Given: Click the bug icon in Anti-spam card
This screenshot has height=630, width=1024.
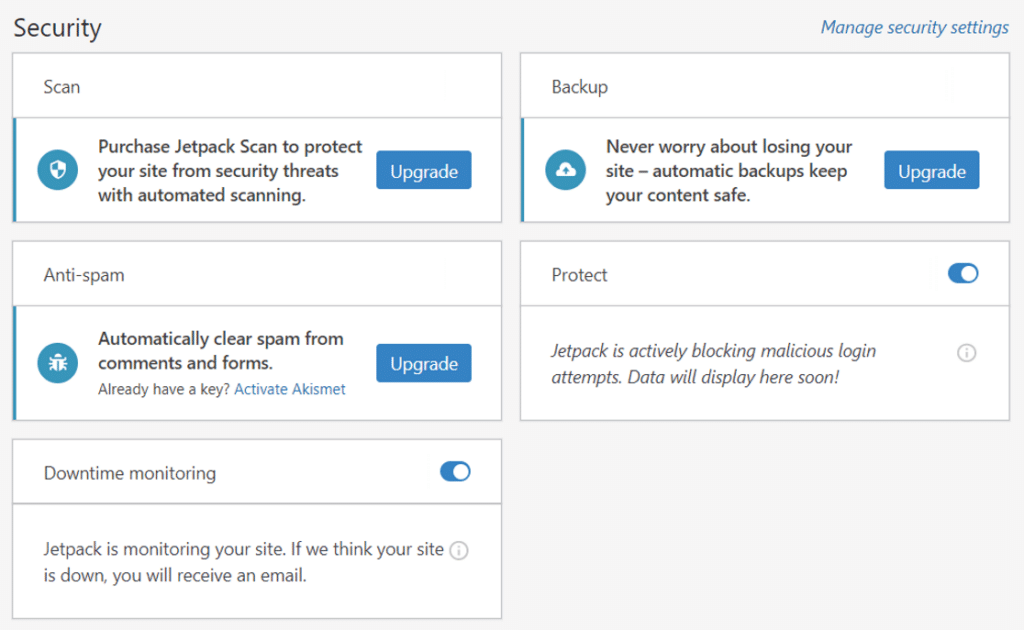Looking at the screenshot, I should coord(57,363).
